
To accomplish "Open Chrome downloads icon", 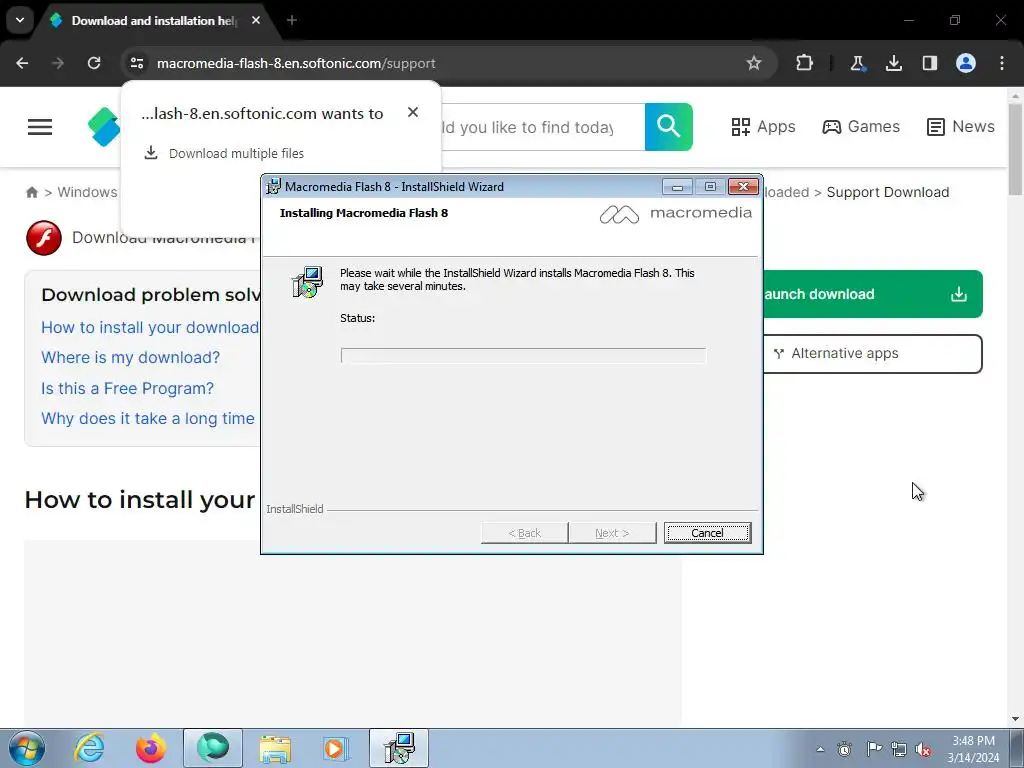I will pos(893,63).
